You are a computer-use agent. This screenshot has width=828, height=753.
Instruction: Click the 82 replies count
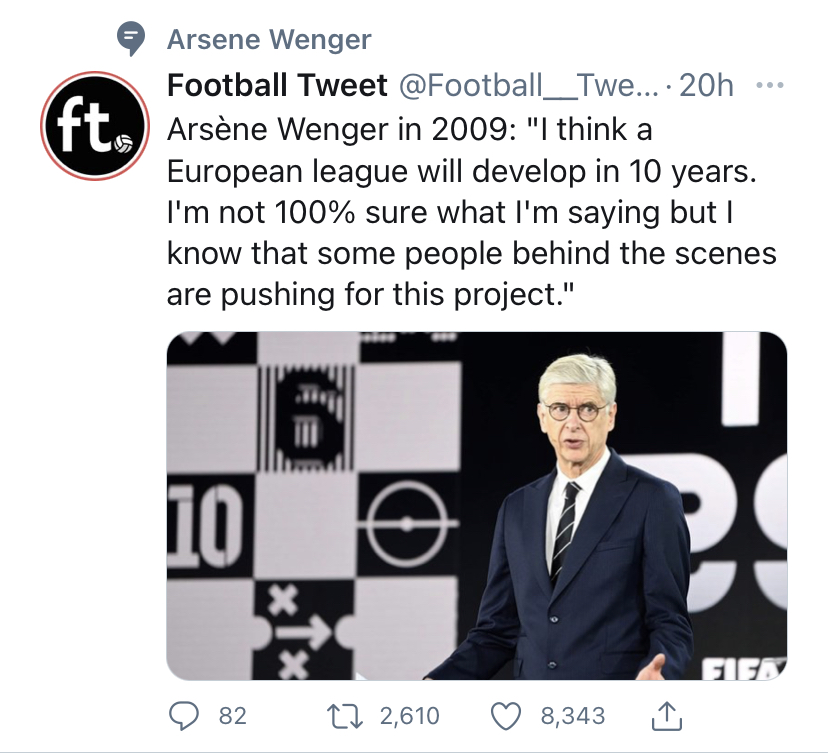232,717
